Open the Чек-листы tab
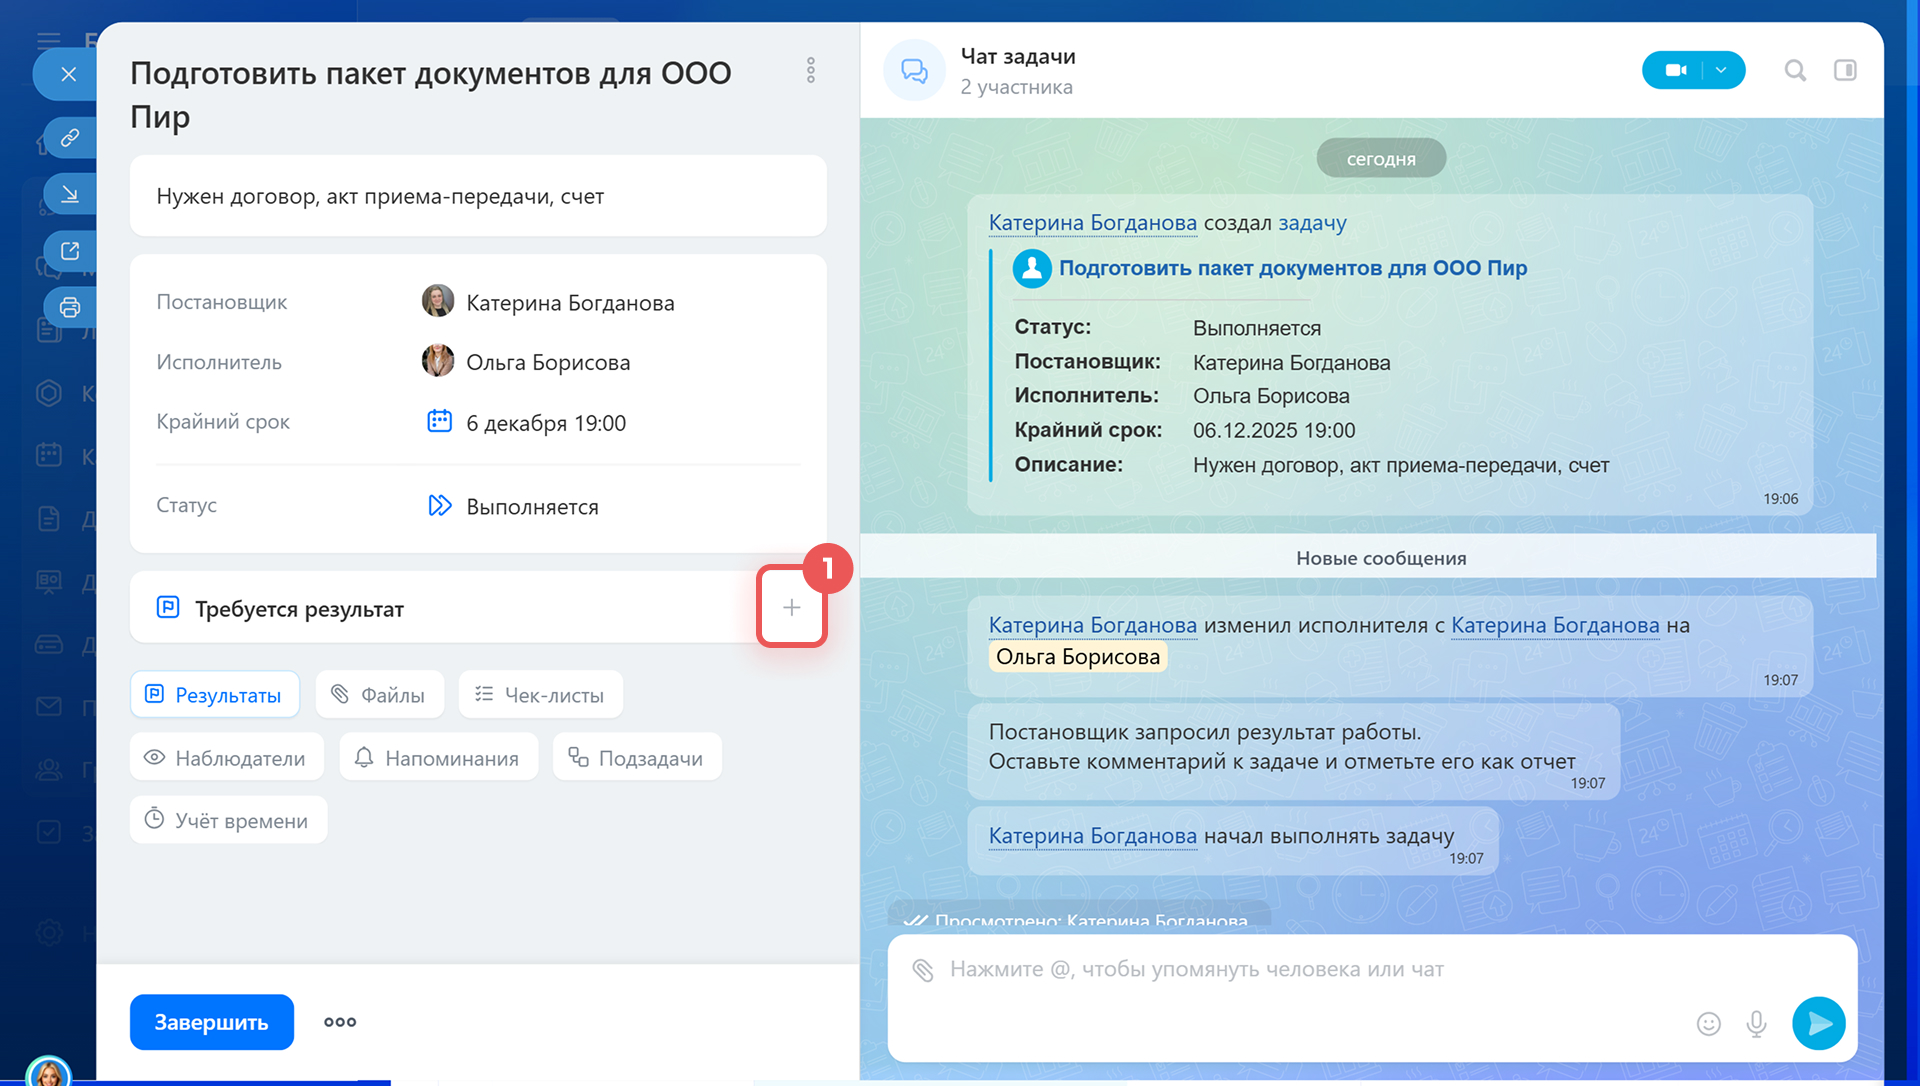Image resolution: width=1920 pixels, height=1086 pixels. 540,695
